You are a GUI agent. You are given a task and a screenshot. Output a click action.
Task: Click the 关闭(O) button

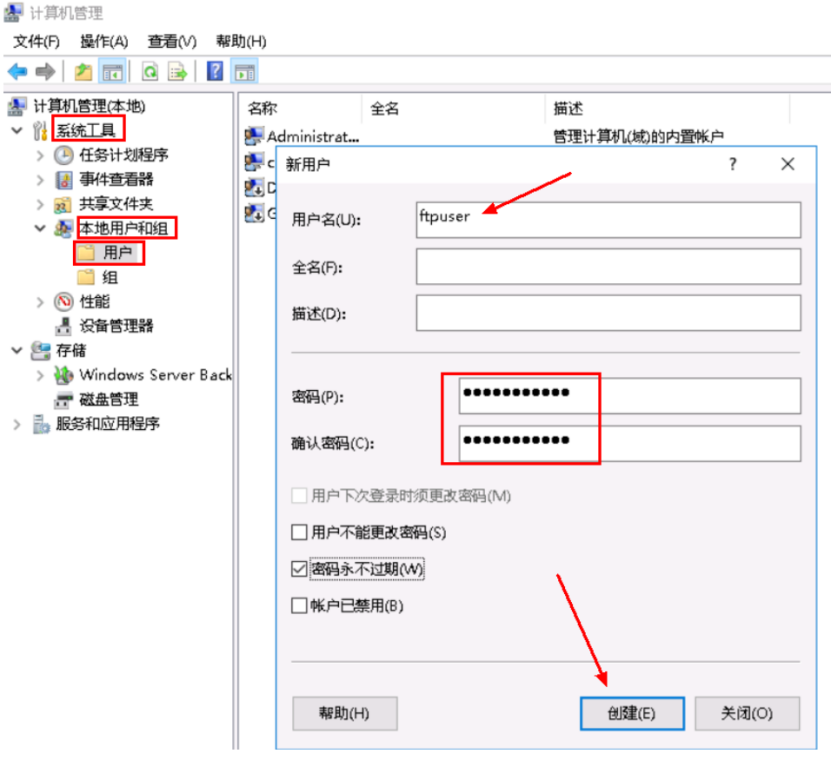[748, 713]
